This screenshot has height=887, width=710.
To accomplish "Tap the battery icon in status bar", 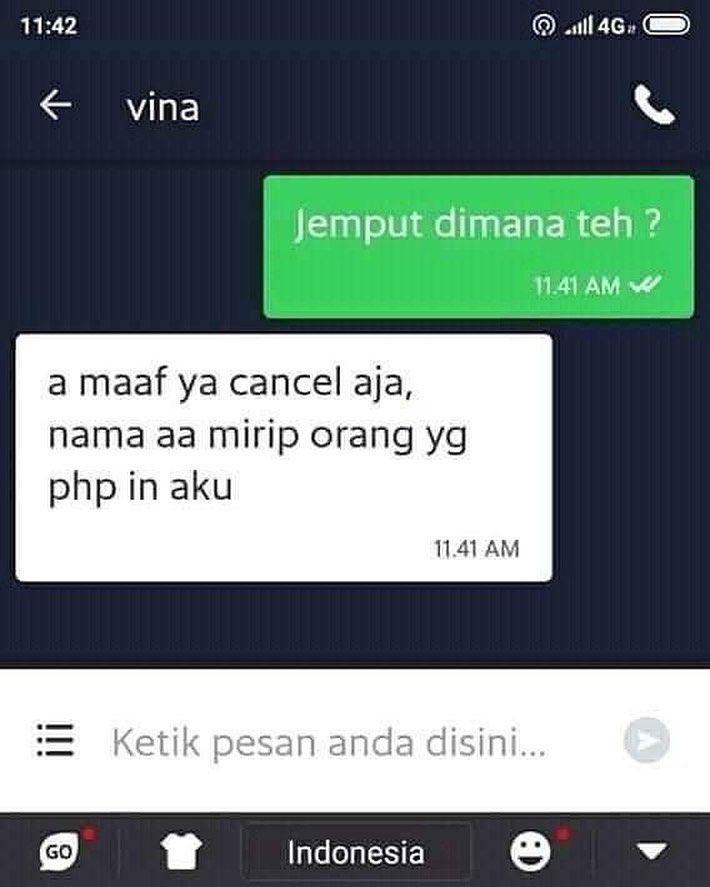I will (x=665, y=25).
